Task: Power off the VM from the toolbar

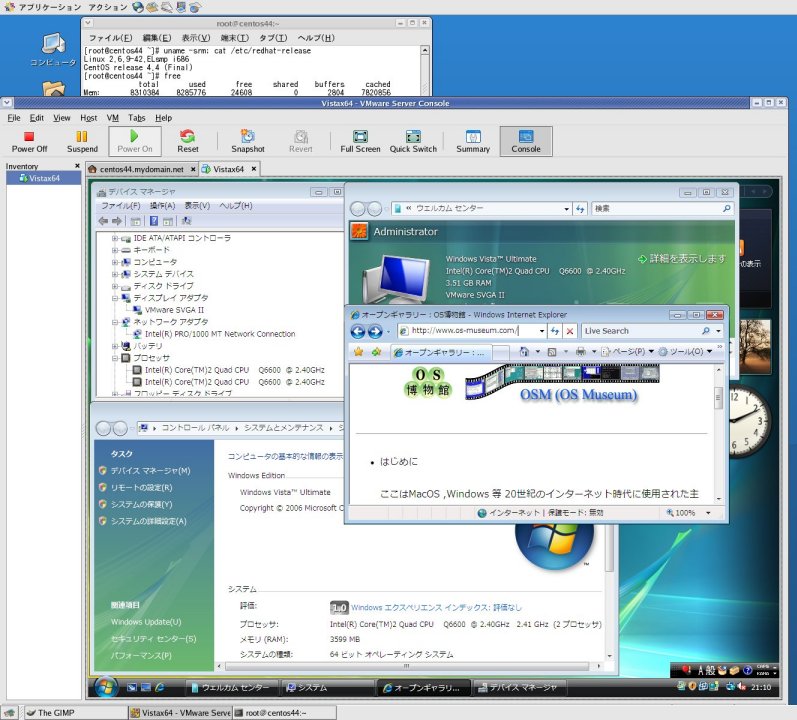Action: click(x=29, y=141)
